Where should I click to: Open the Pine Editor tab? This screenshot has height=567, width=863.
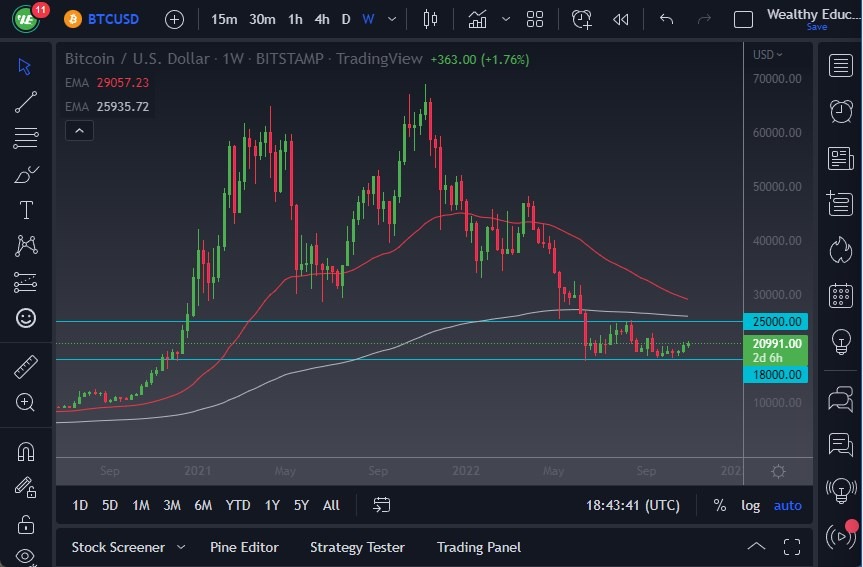coord(244,547)
